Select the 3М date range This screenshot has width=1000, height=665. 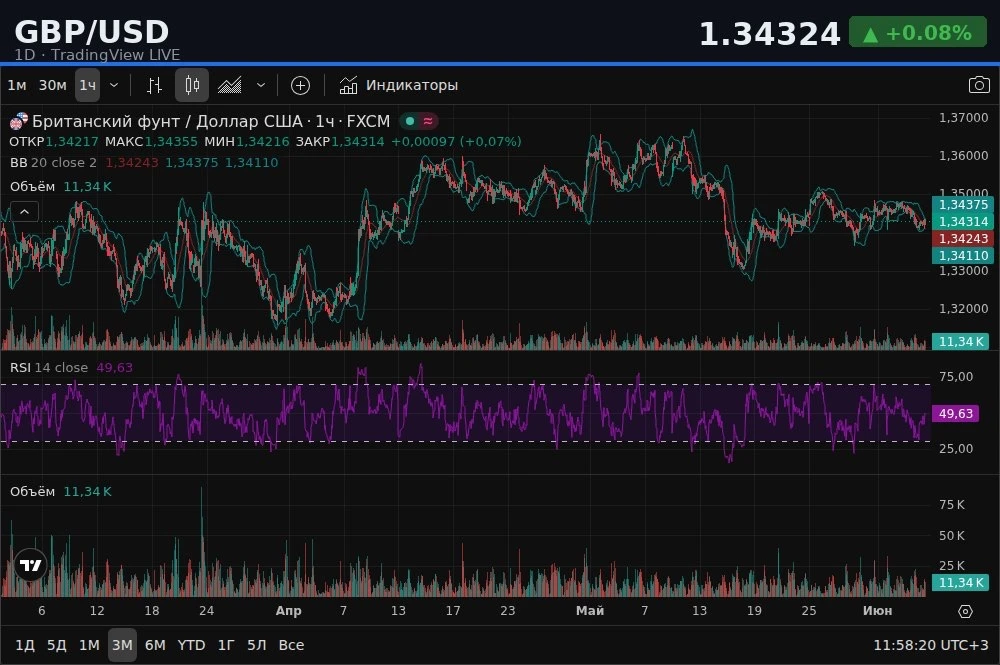tap(122, 645)
